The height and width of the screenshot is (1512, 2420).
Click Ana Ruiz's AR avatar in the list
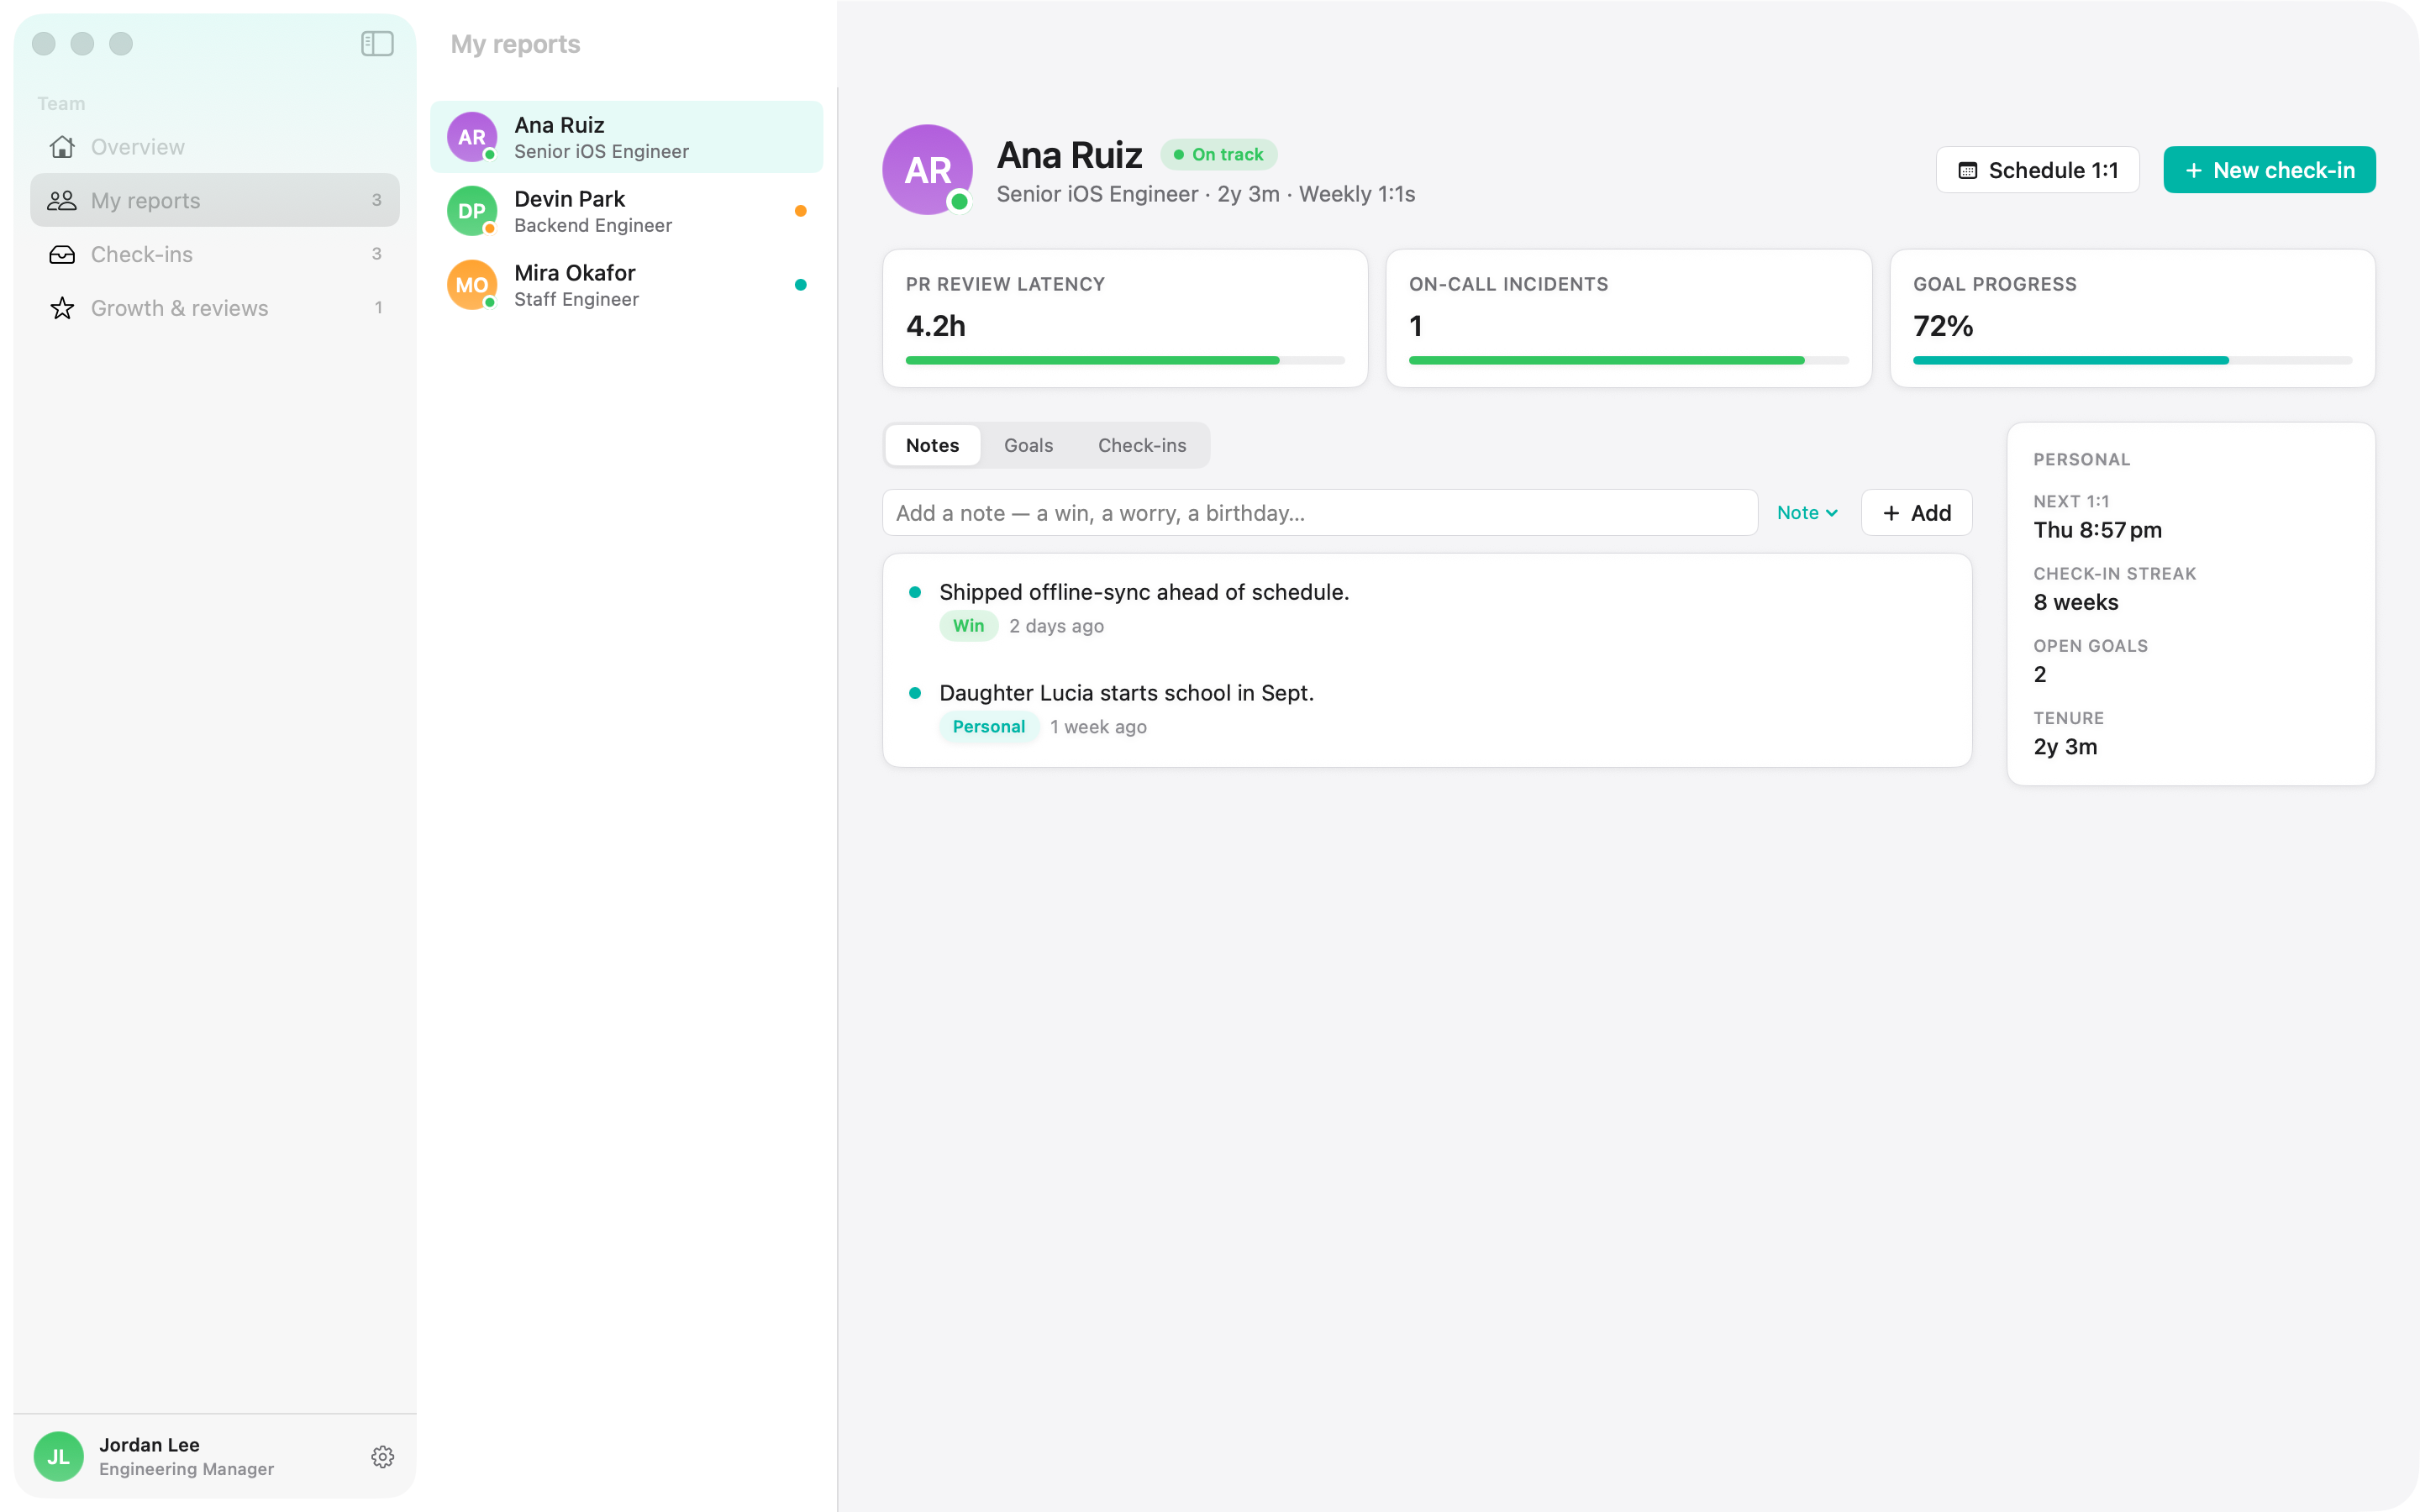click(472, 137)
